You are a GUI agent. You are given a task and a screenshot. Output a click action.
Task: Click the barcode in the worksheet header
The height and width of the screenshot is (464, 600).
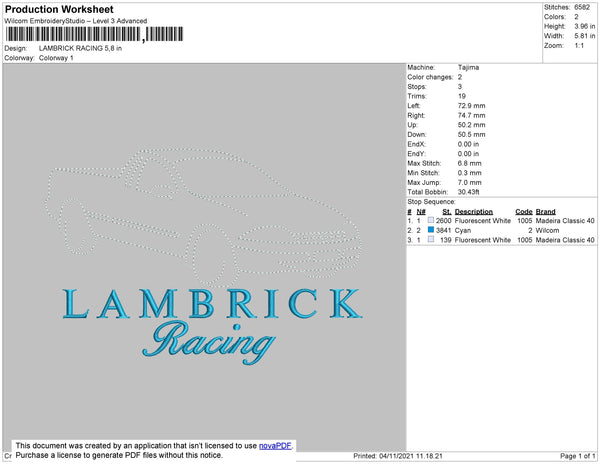[94, 34]
